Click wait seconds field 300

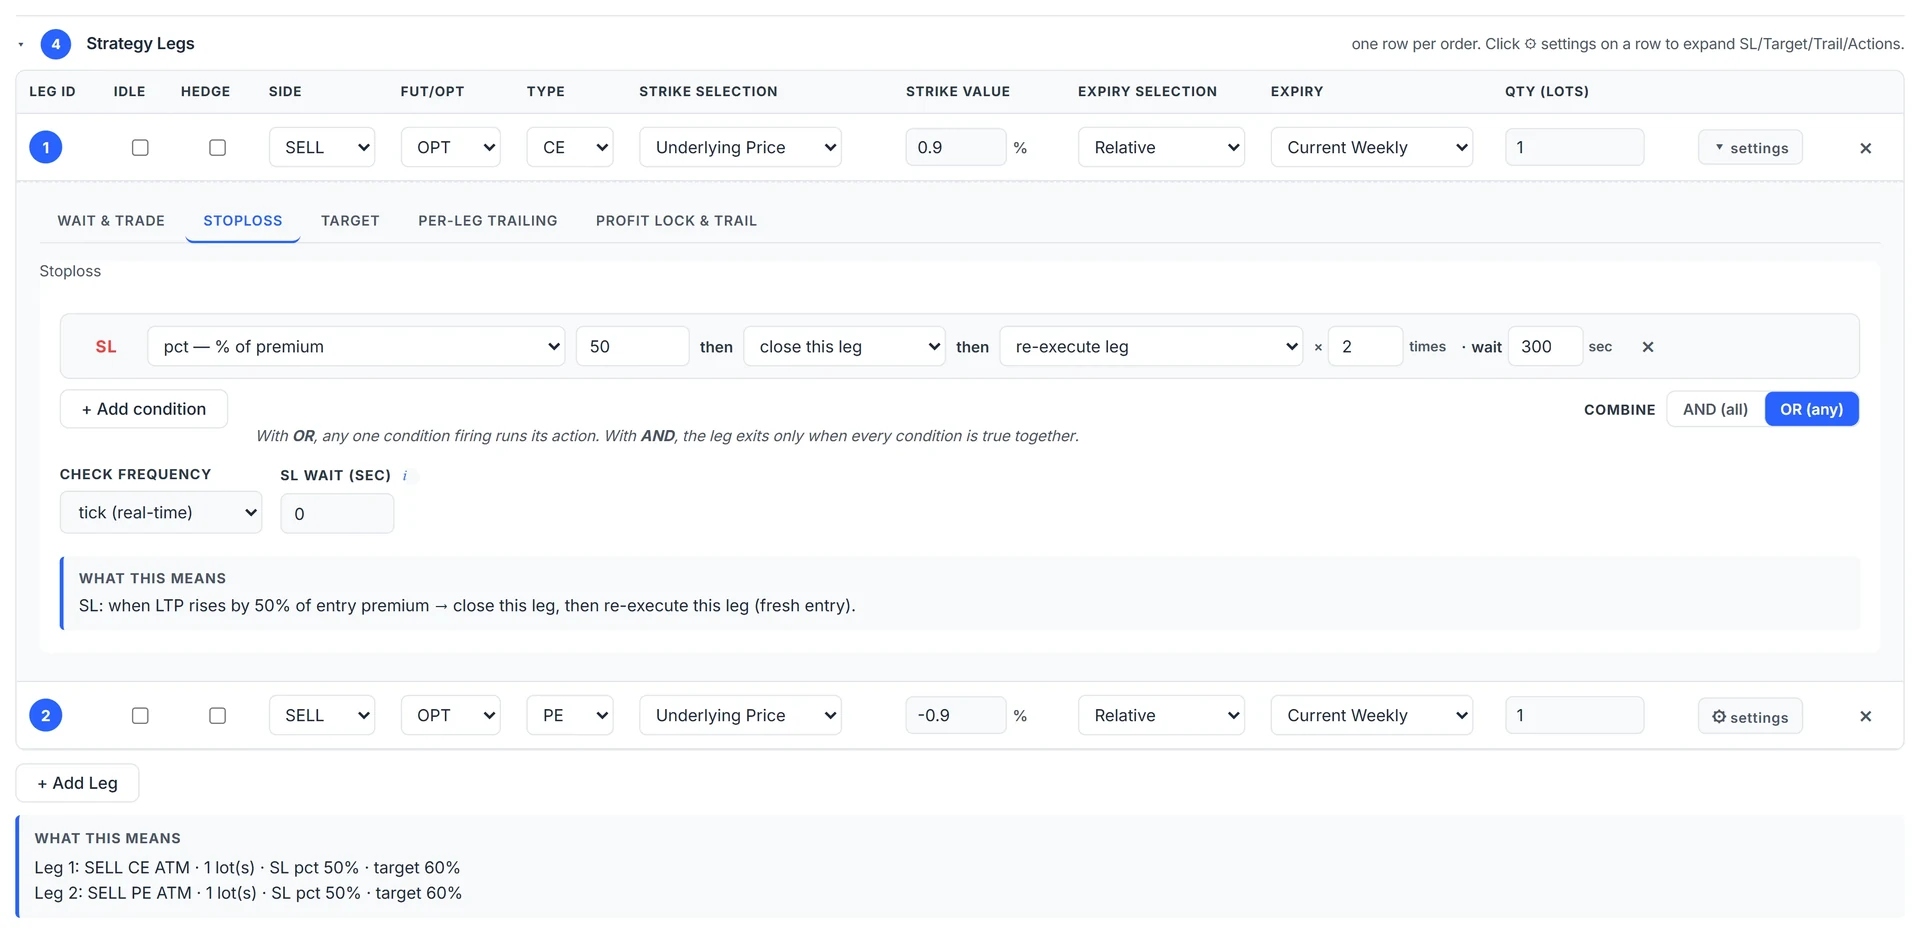click(1545, 346)
